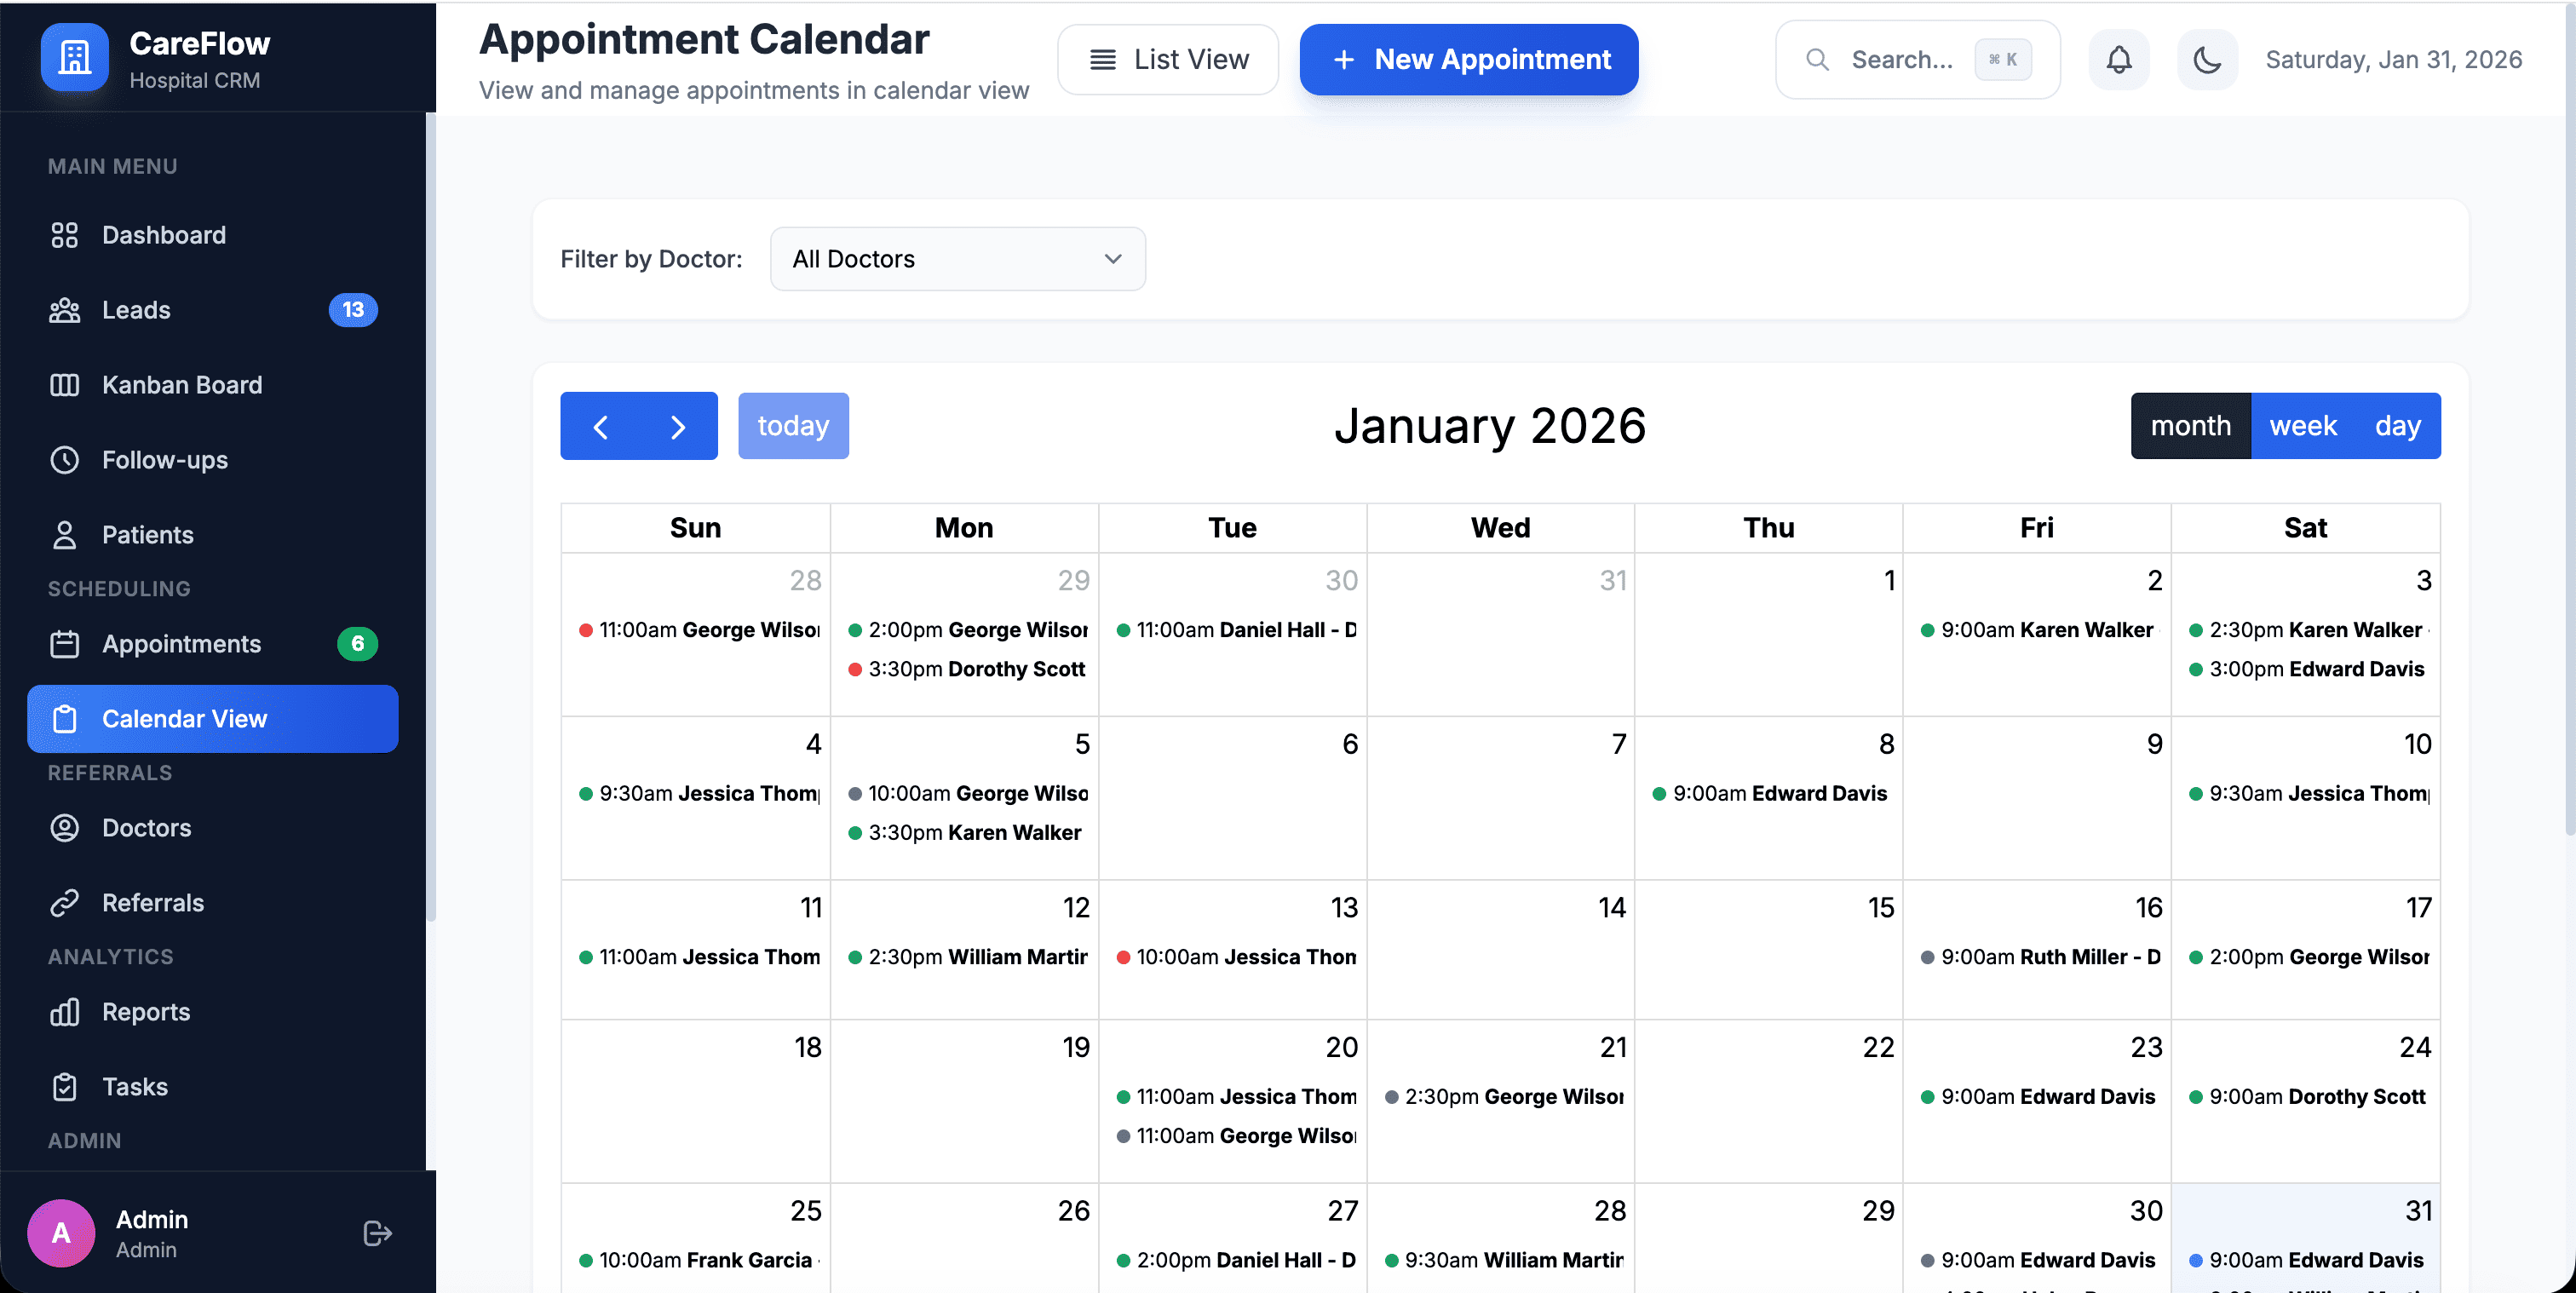
Task: Open Appointments menu with badge 6
Action: click(x=181, y=644)
